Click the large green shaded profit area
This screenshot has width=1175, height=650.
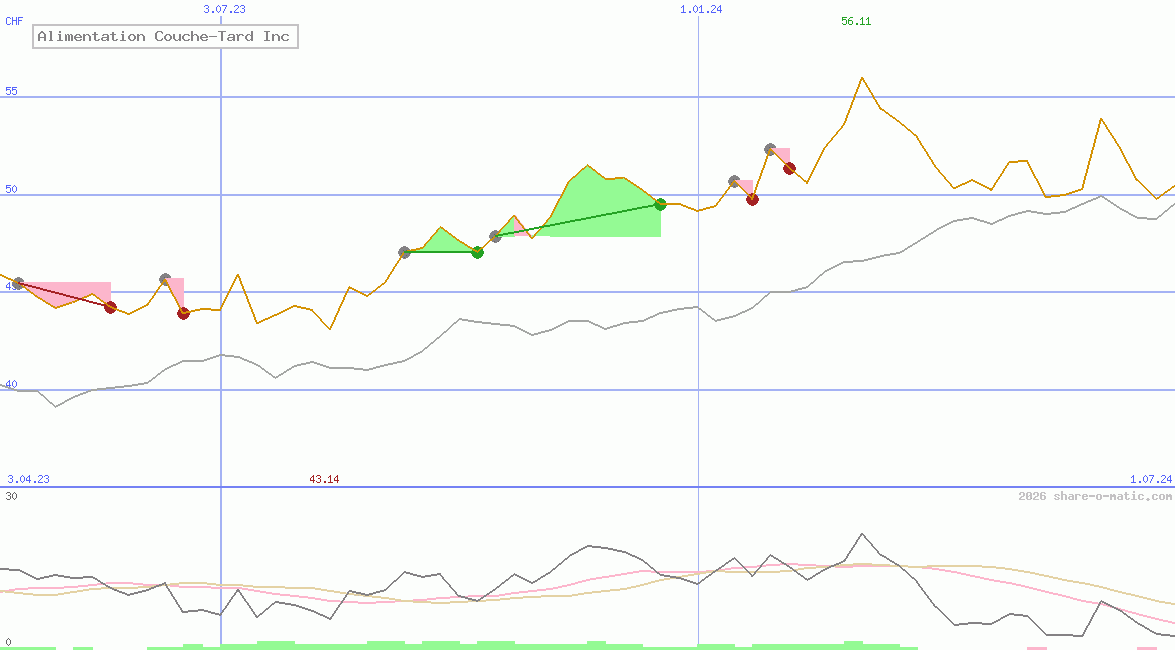click(600, 210)
